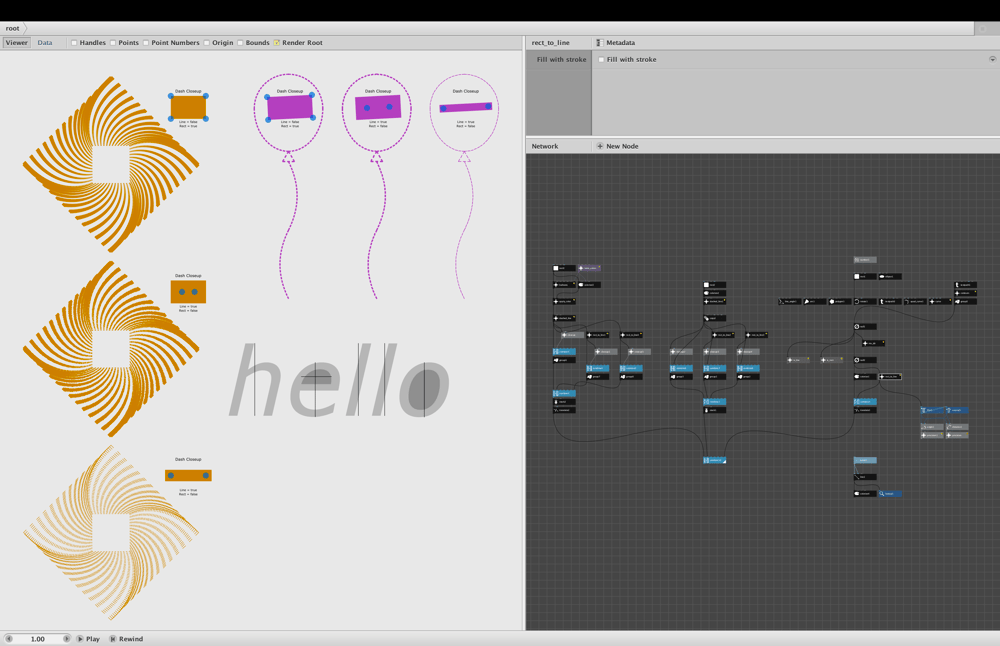The image size is (1000, 646).
Task: Select the line node above the lookup node
Action: [865, 476]
